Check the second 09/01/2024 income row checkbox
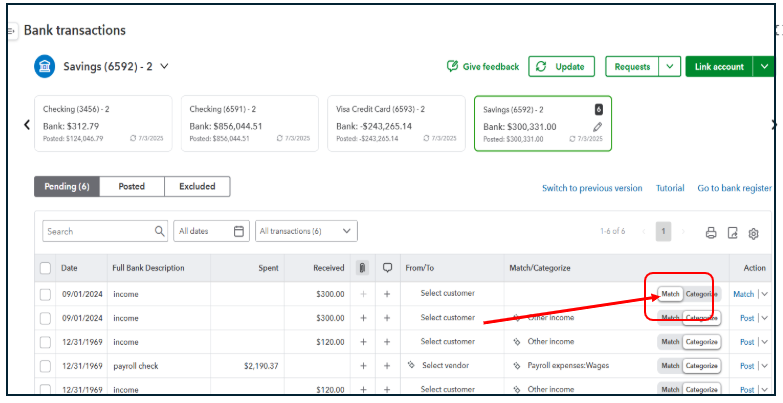This screenshot has width=783, height=403. tap(45, 318)
